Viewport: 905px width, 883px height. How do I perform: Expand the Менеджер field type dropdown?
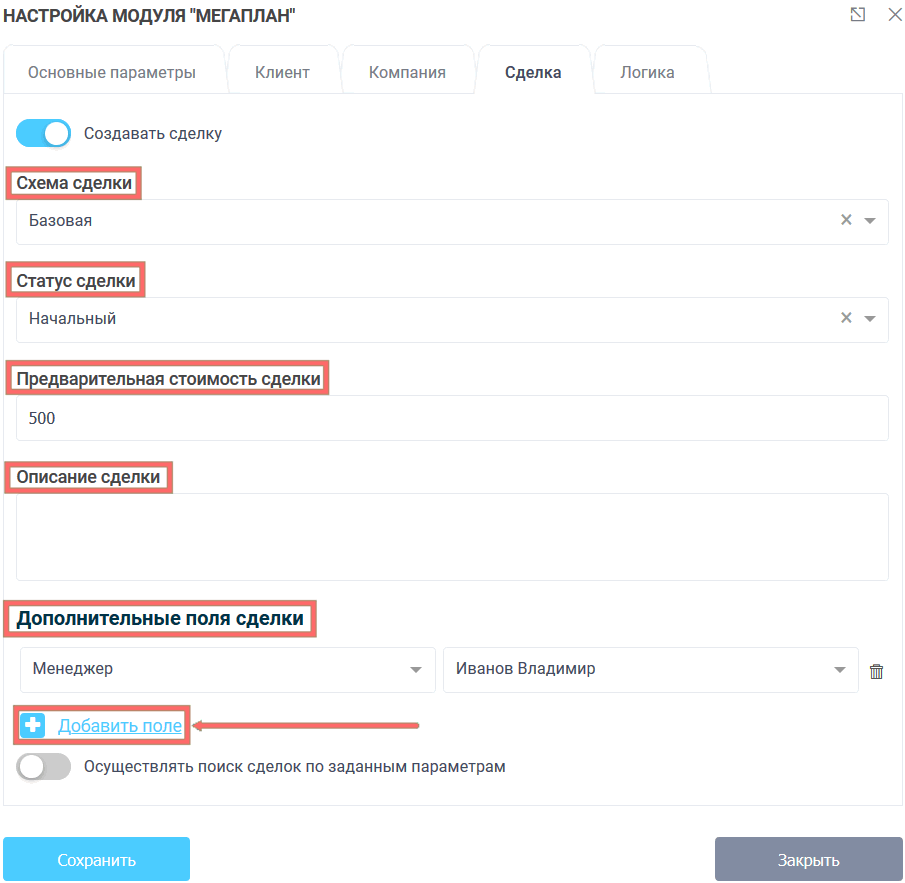coord(416,670)
